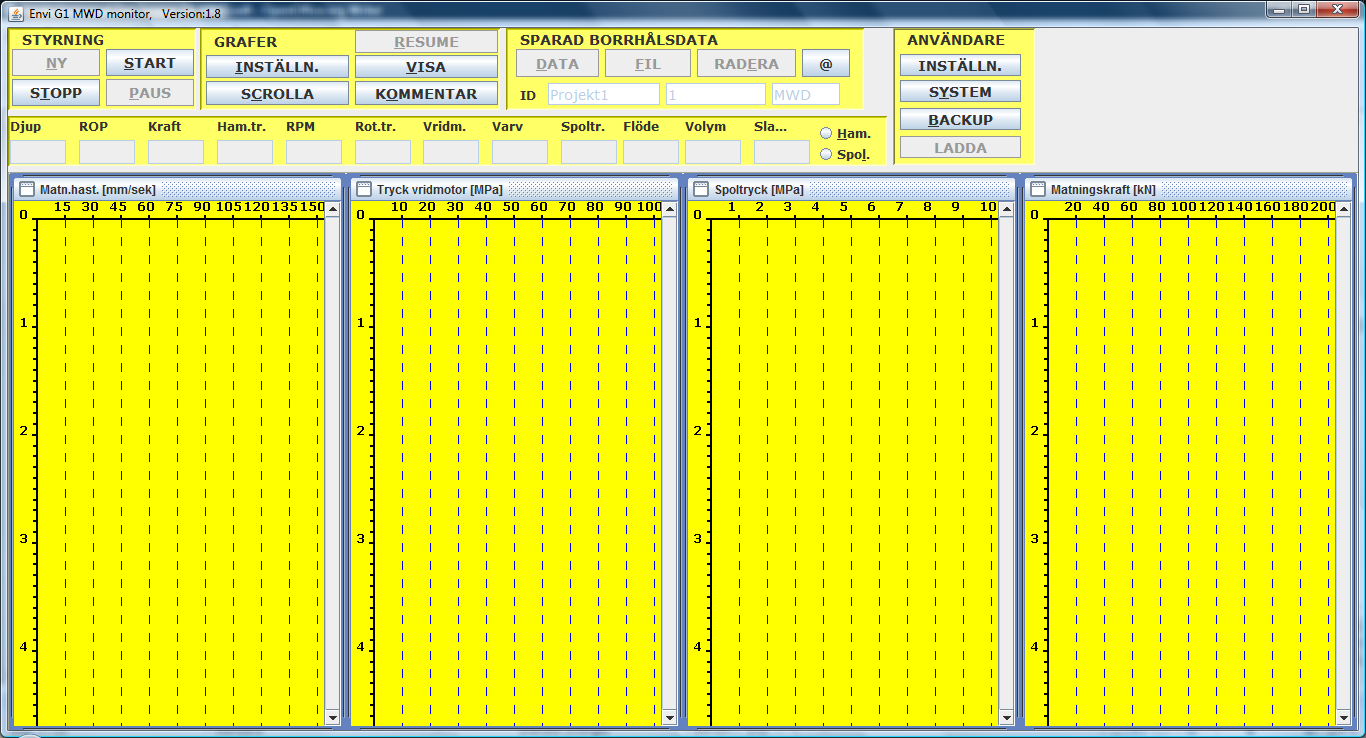Screen dimensions: 1366x738
Task: Click the Matningskraft [kN] title bar
Action: click(1189, 189)
